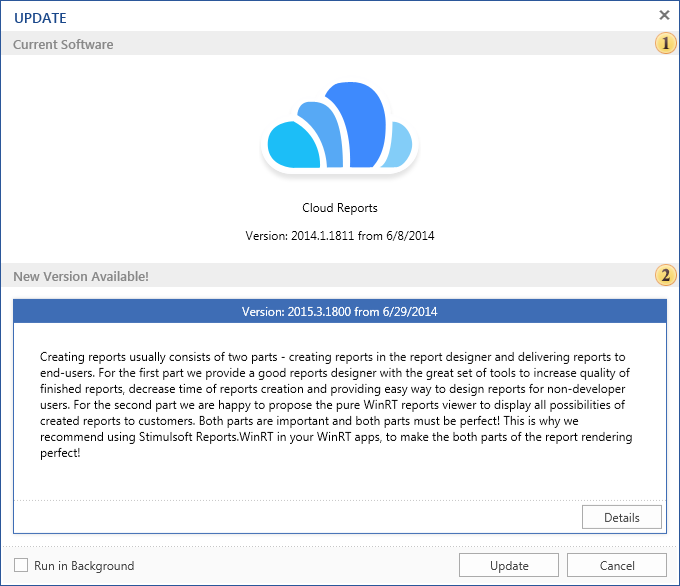Image resolution: width=680 pixels, height=586 pixels.
Task: Click the step 2 number badge
Action: point(665,275)
